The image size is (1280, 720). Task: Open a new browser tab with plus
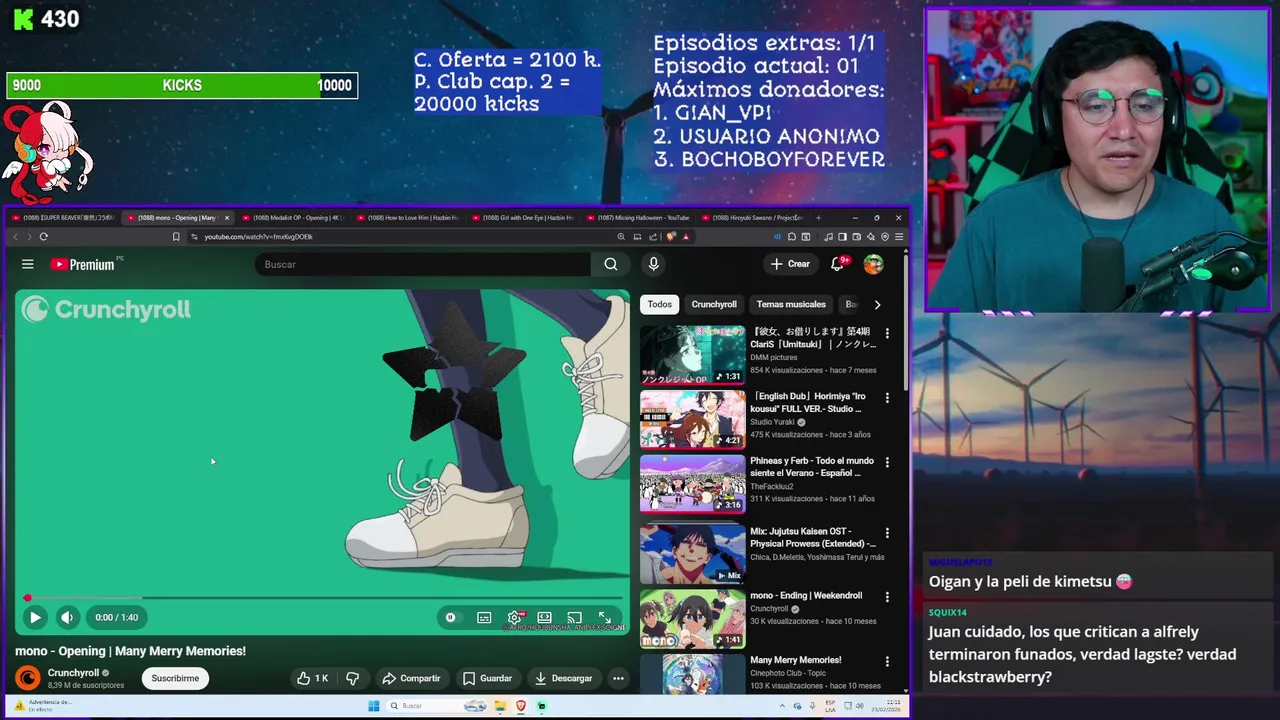(x=818, y=217)
